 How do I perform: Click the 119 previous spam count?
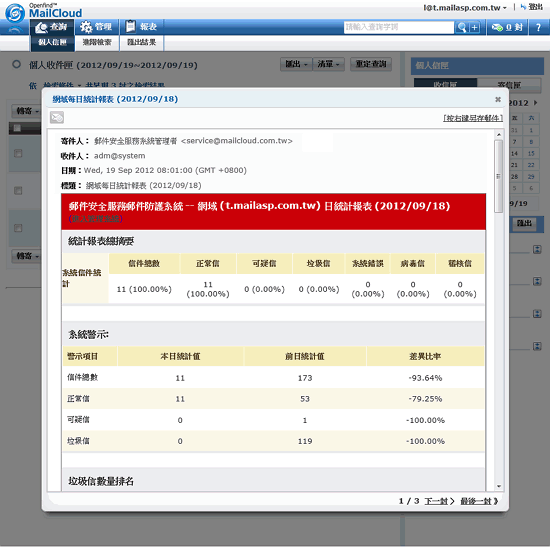[305, 441]
